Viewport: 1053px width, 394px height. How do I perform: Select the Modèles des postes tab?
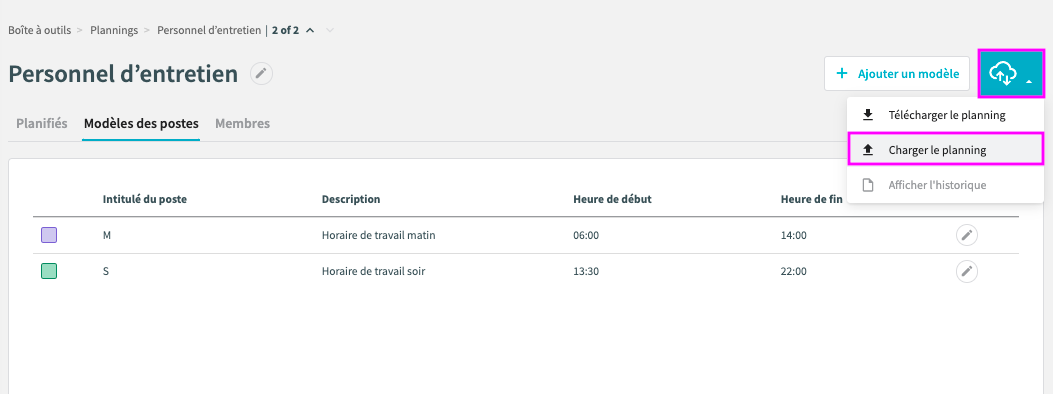pyautogui.click(x=141, y=124)
